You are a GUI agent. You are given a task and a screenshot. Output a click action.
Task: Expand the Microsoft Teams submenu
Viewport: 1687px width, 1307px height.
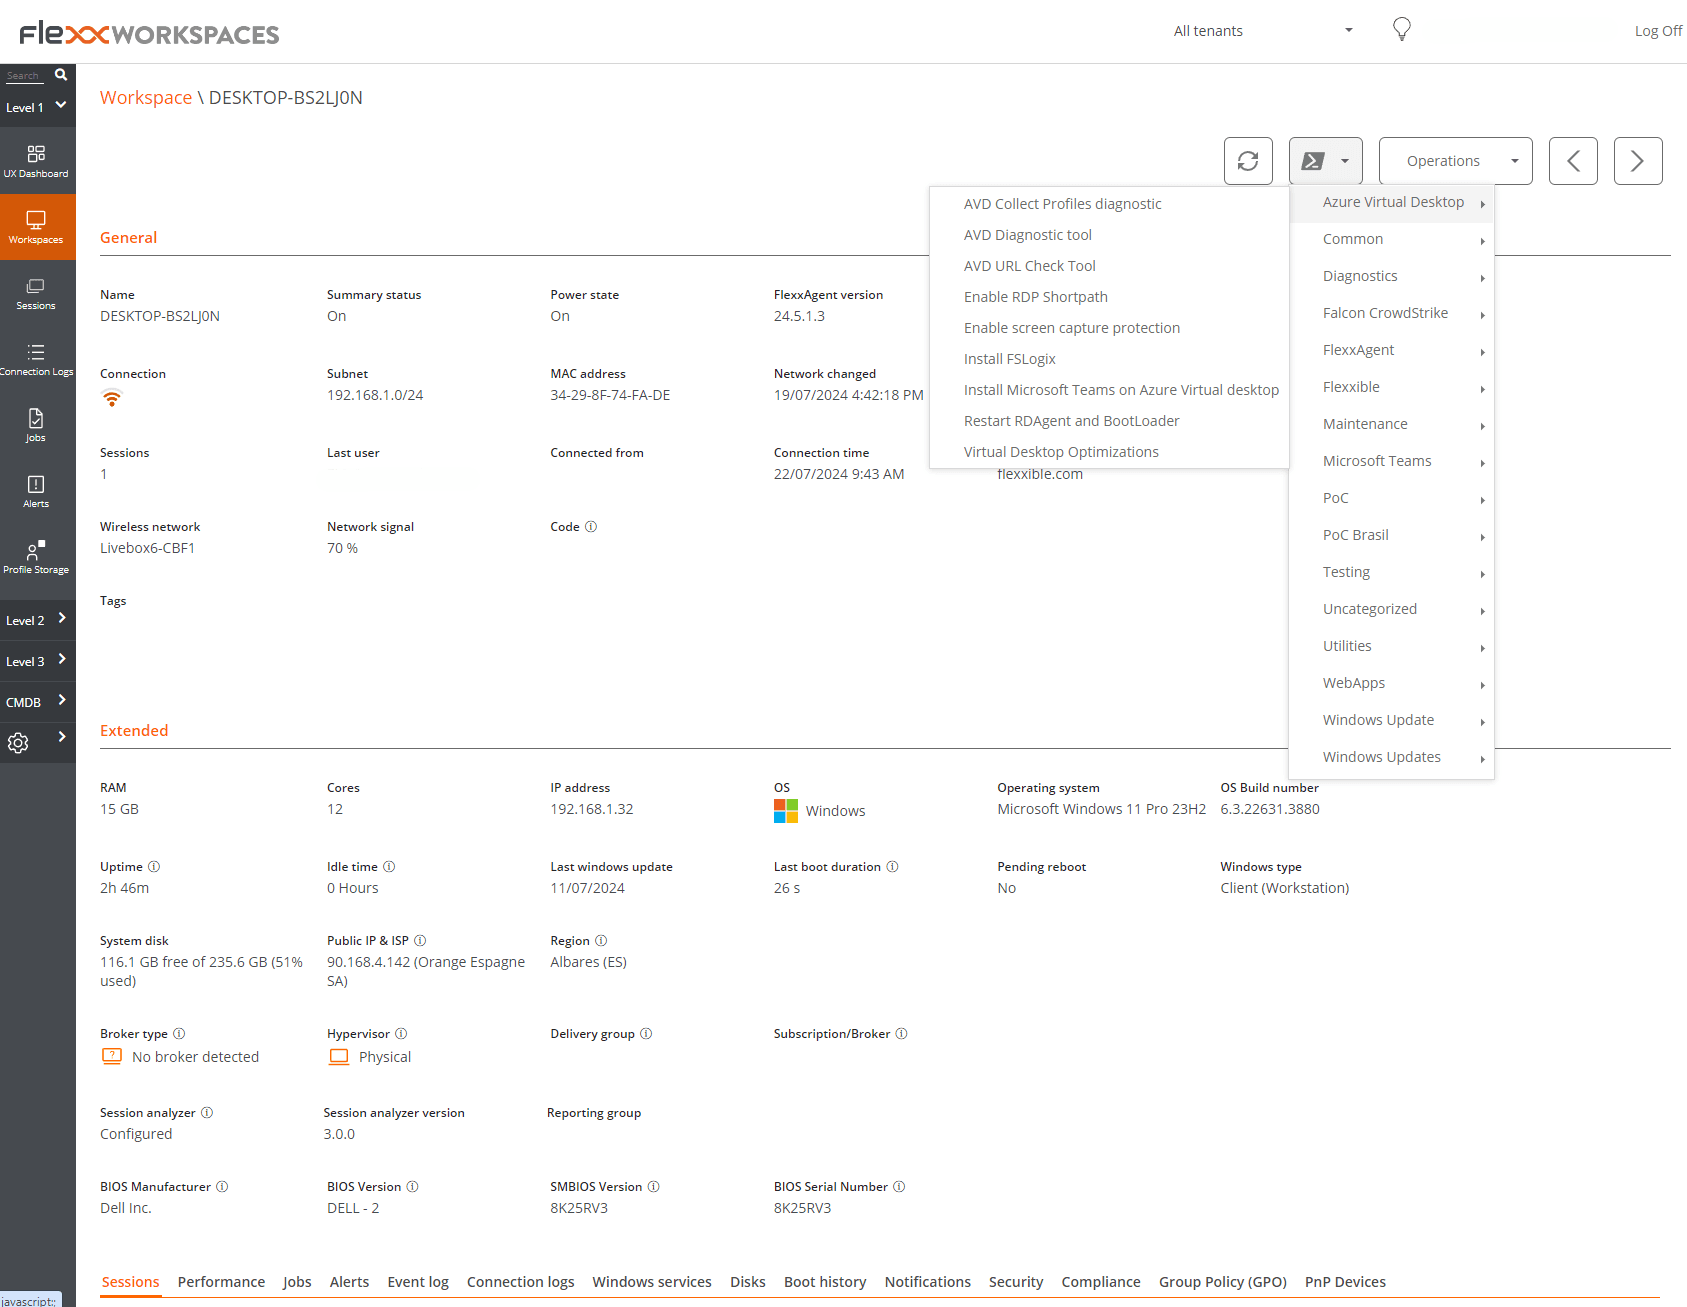(x=1391, y=461)
